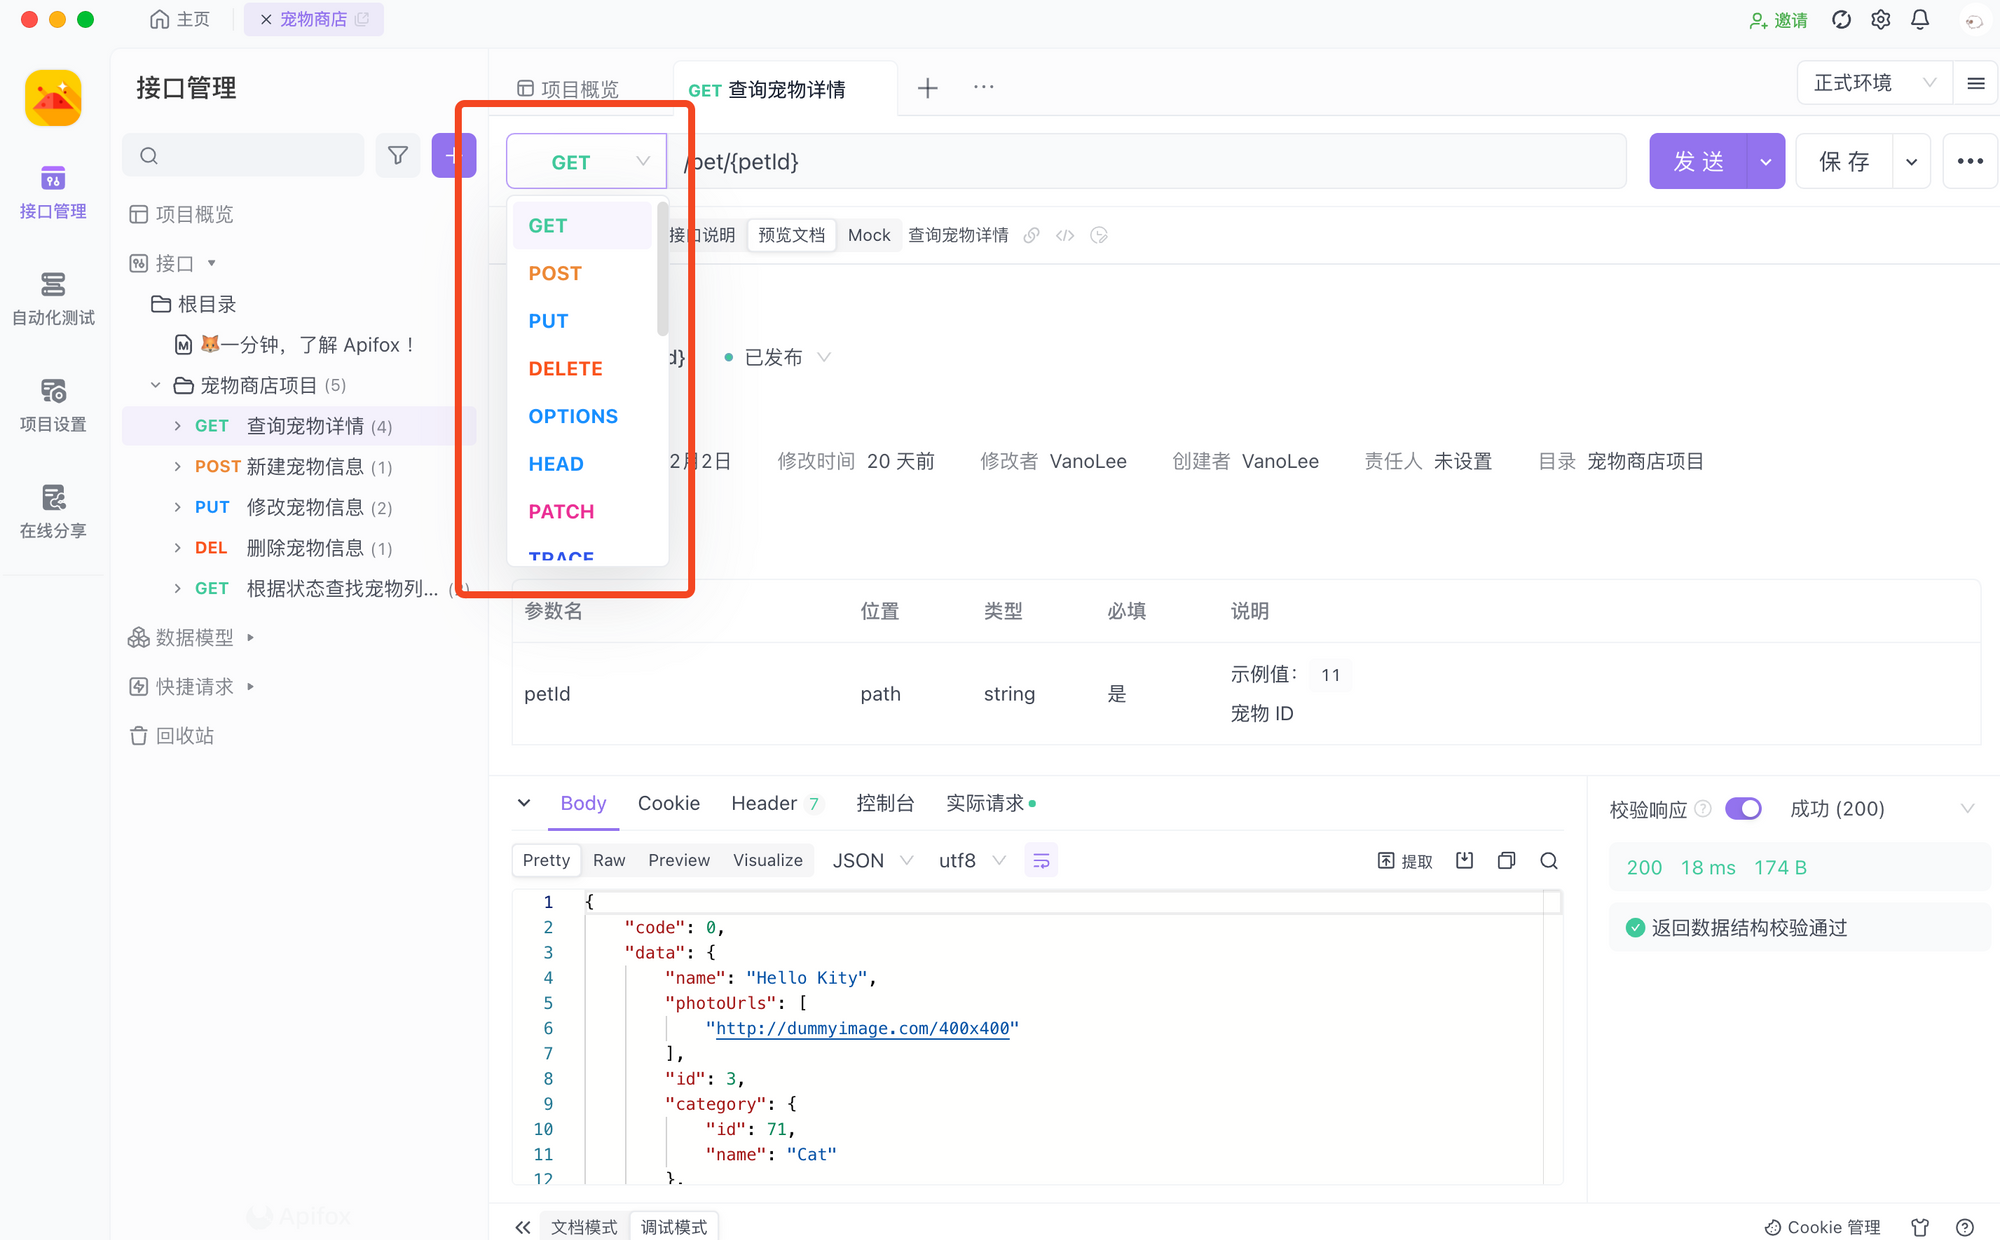
Task: Click the code view icon next to 查询宠物详情
Action: click(x=1064, y=235)
